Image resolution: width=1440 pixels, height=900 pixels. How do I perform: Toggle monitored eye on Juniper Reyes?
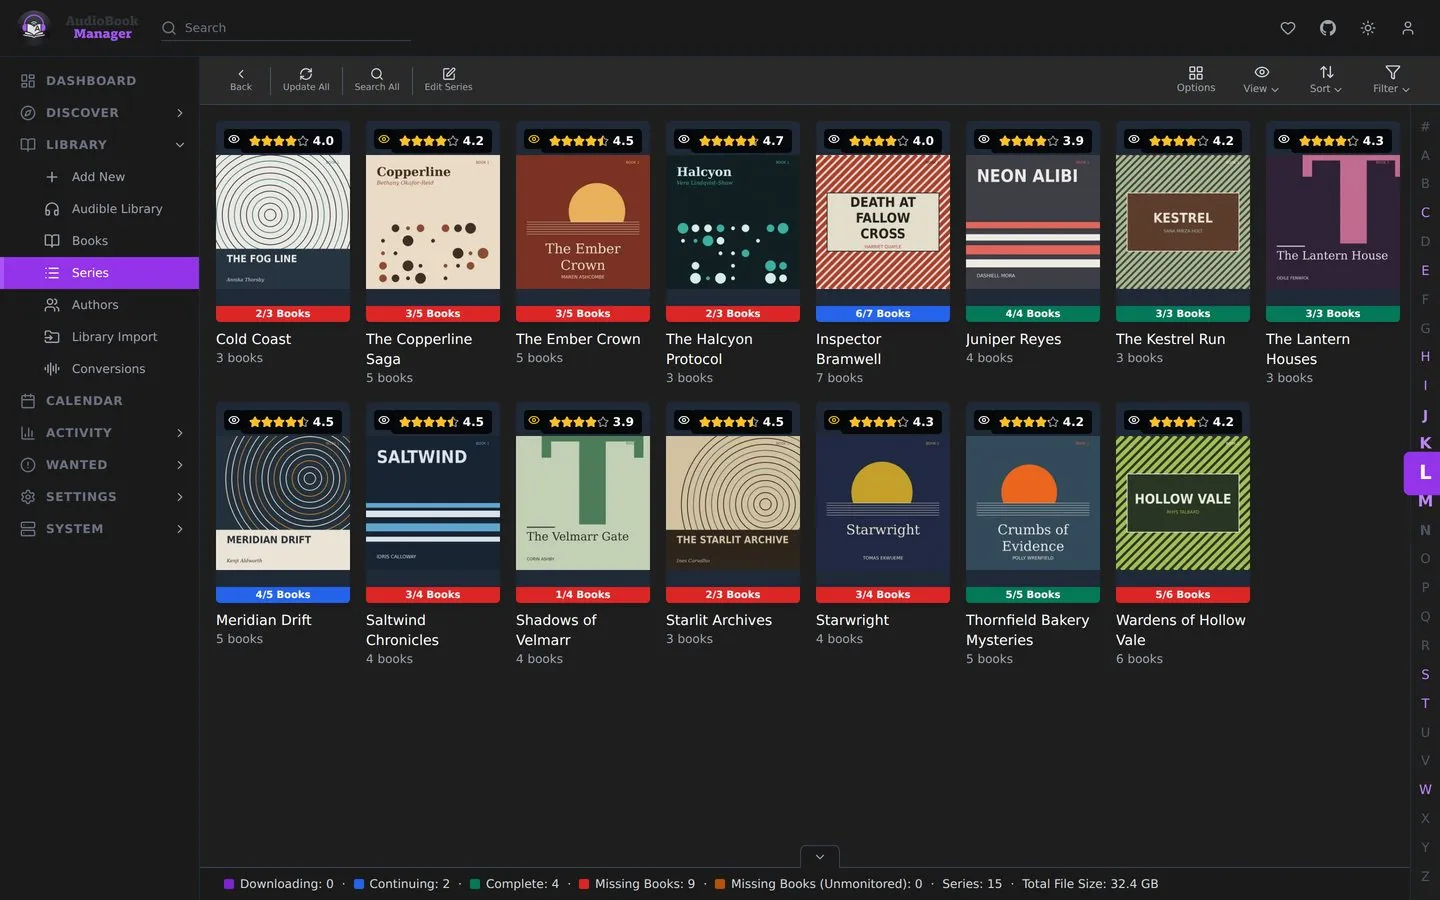point(984,140)
